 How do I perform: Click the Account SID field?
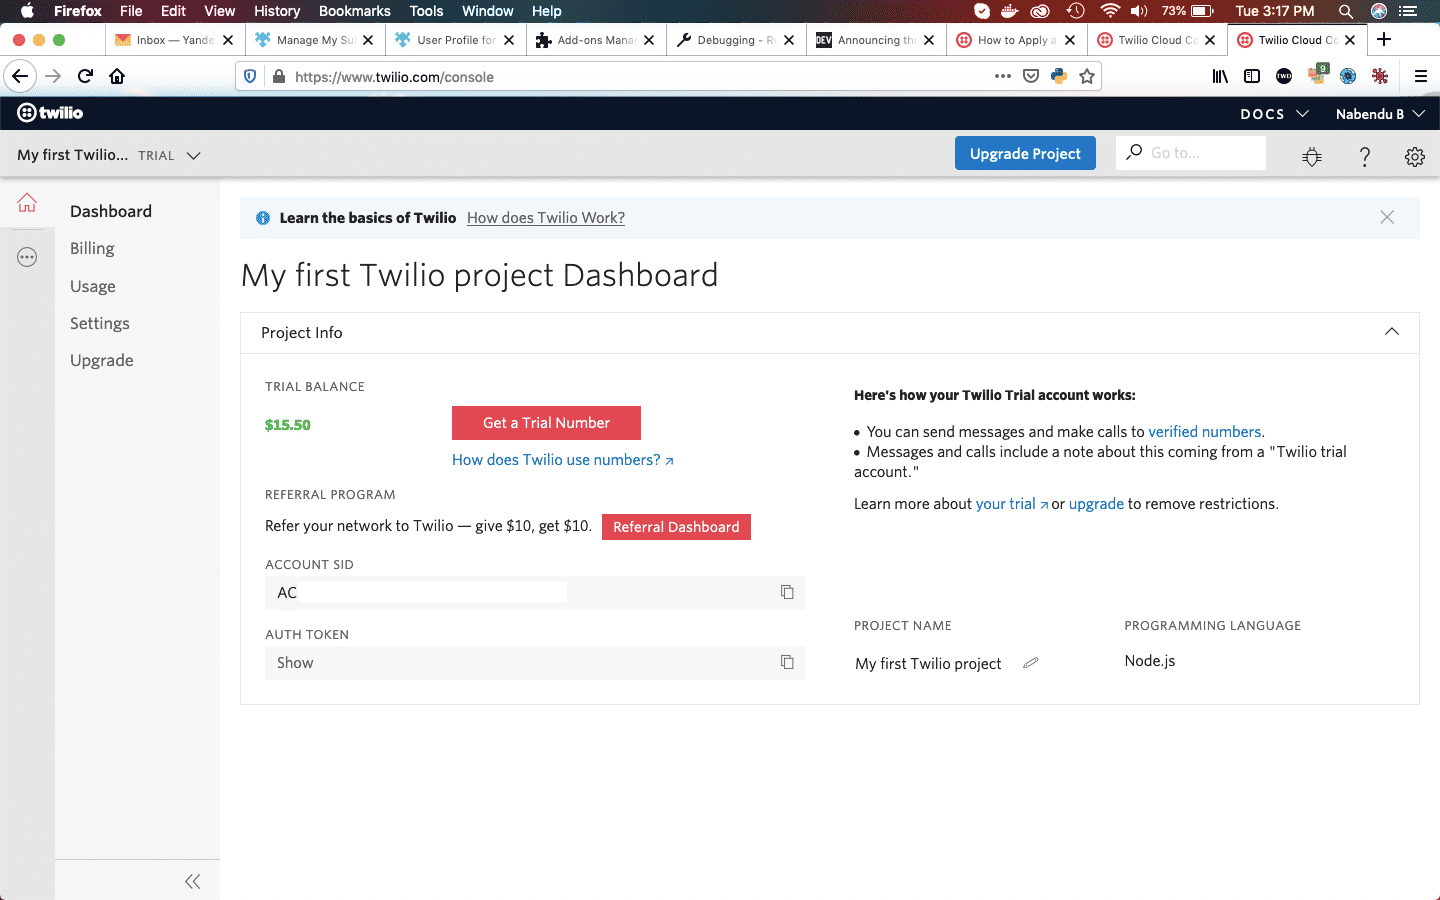[x=535, y=593]
